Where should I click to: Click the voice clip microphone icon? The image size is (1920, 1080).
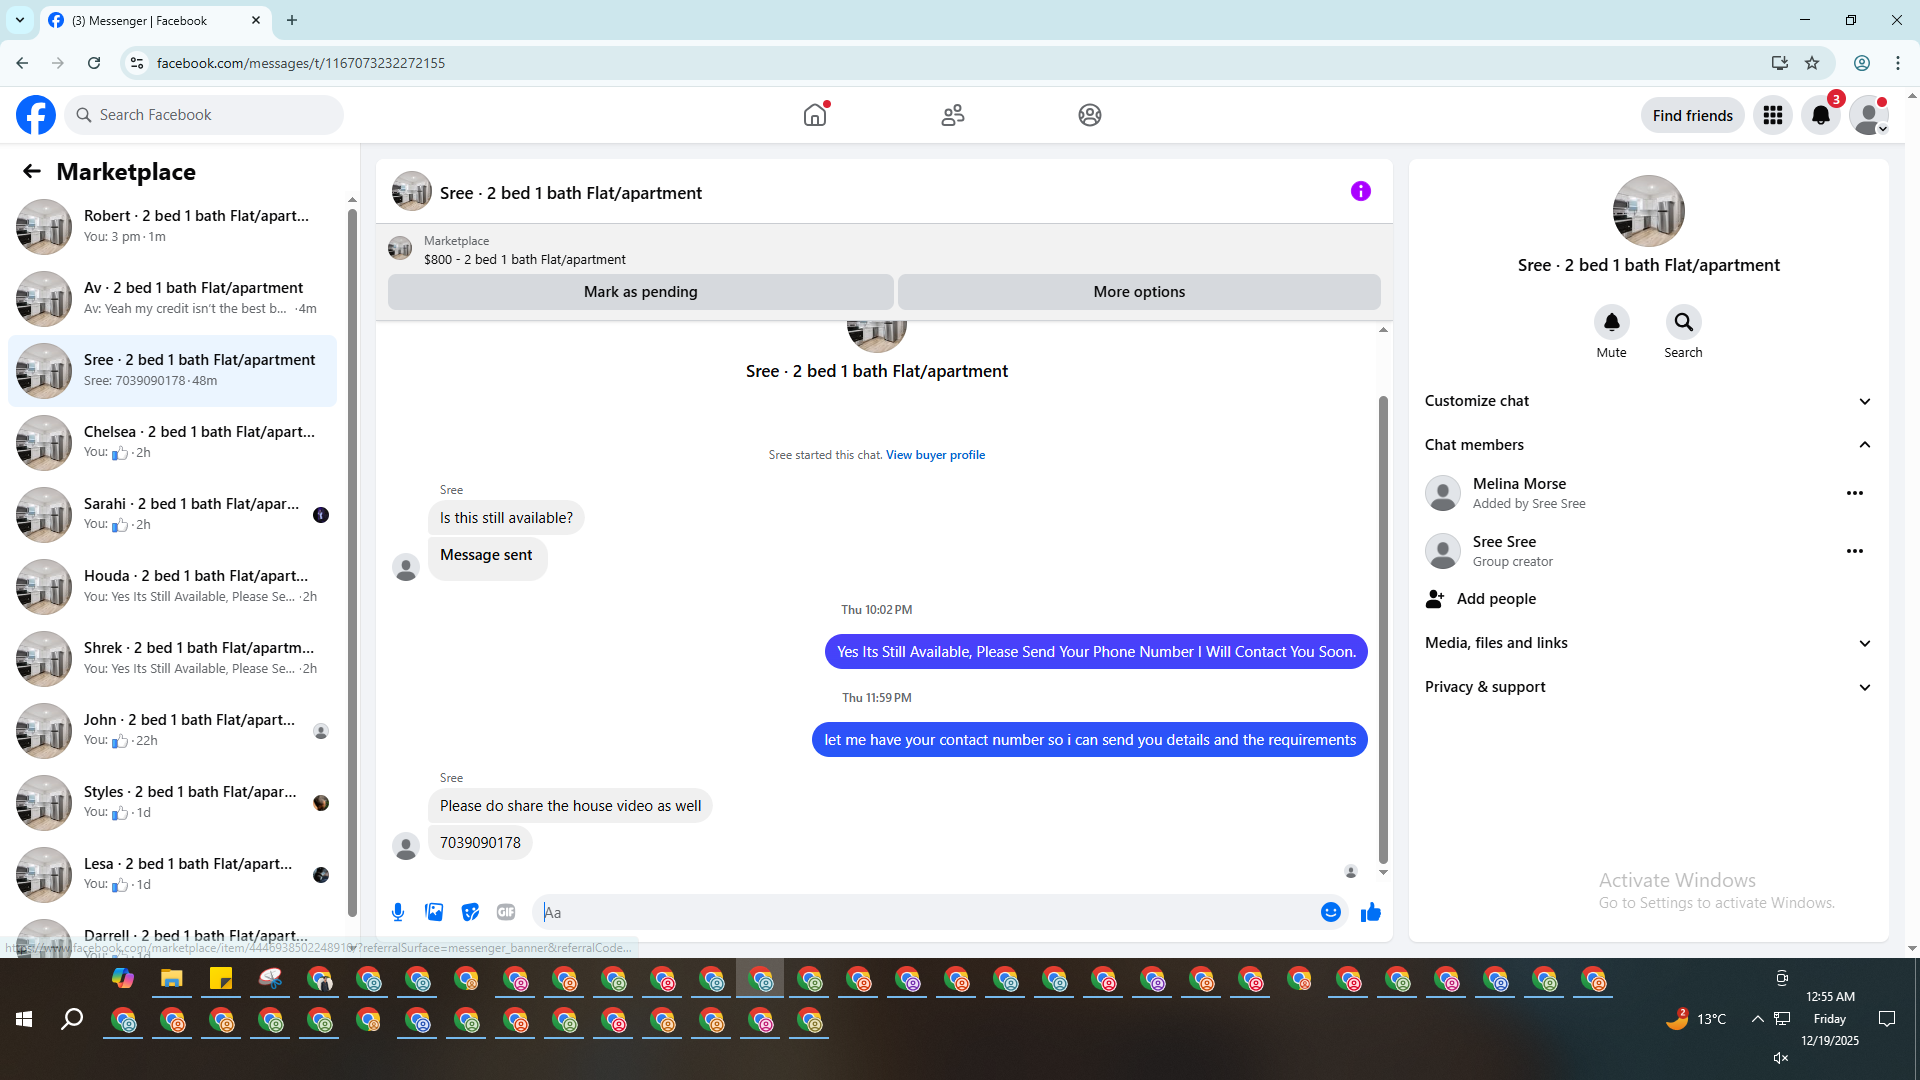398,912
